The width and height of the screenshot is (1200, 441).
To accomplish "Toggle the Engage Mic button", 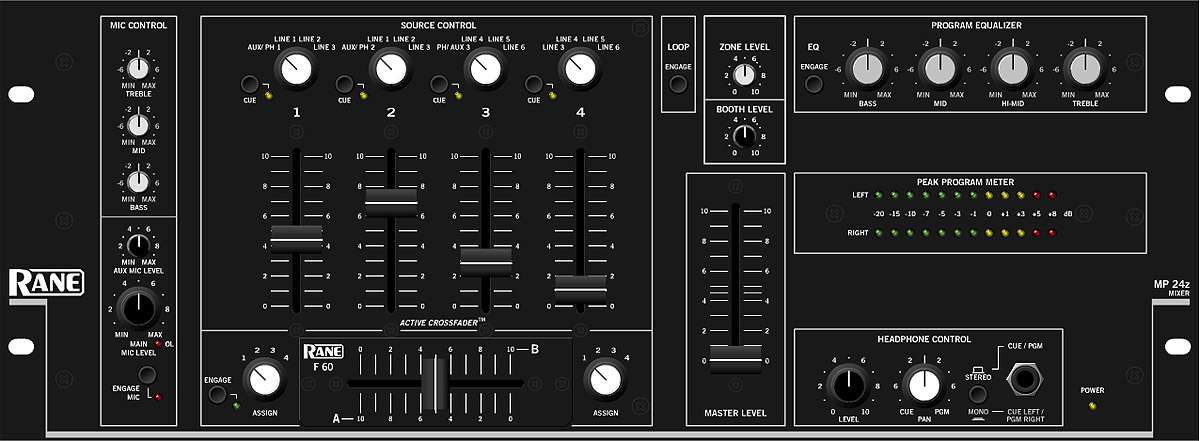I will [x=147, y=374].
